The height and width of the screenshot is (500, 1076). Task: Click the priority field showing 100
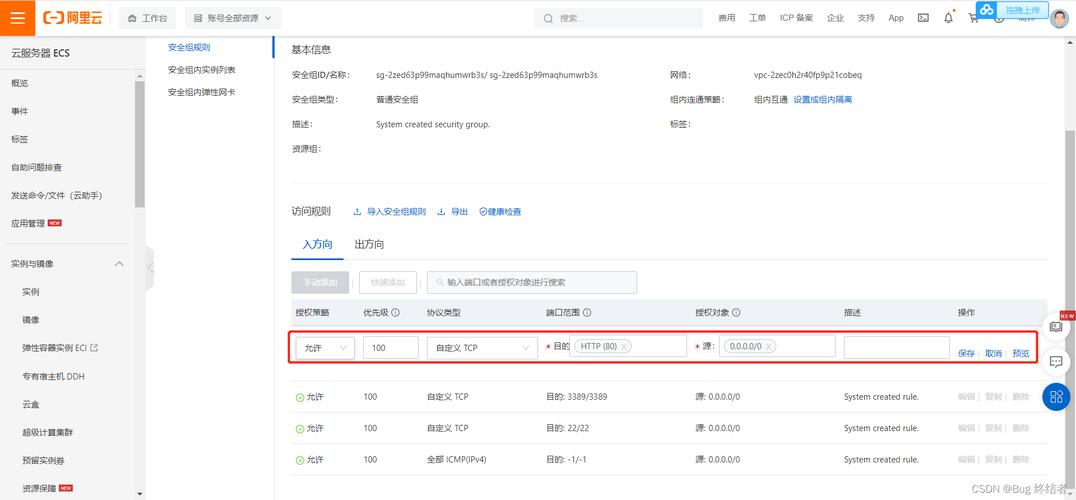(390, 348)
